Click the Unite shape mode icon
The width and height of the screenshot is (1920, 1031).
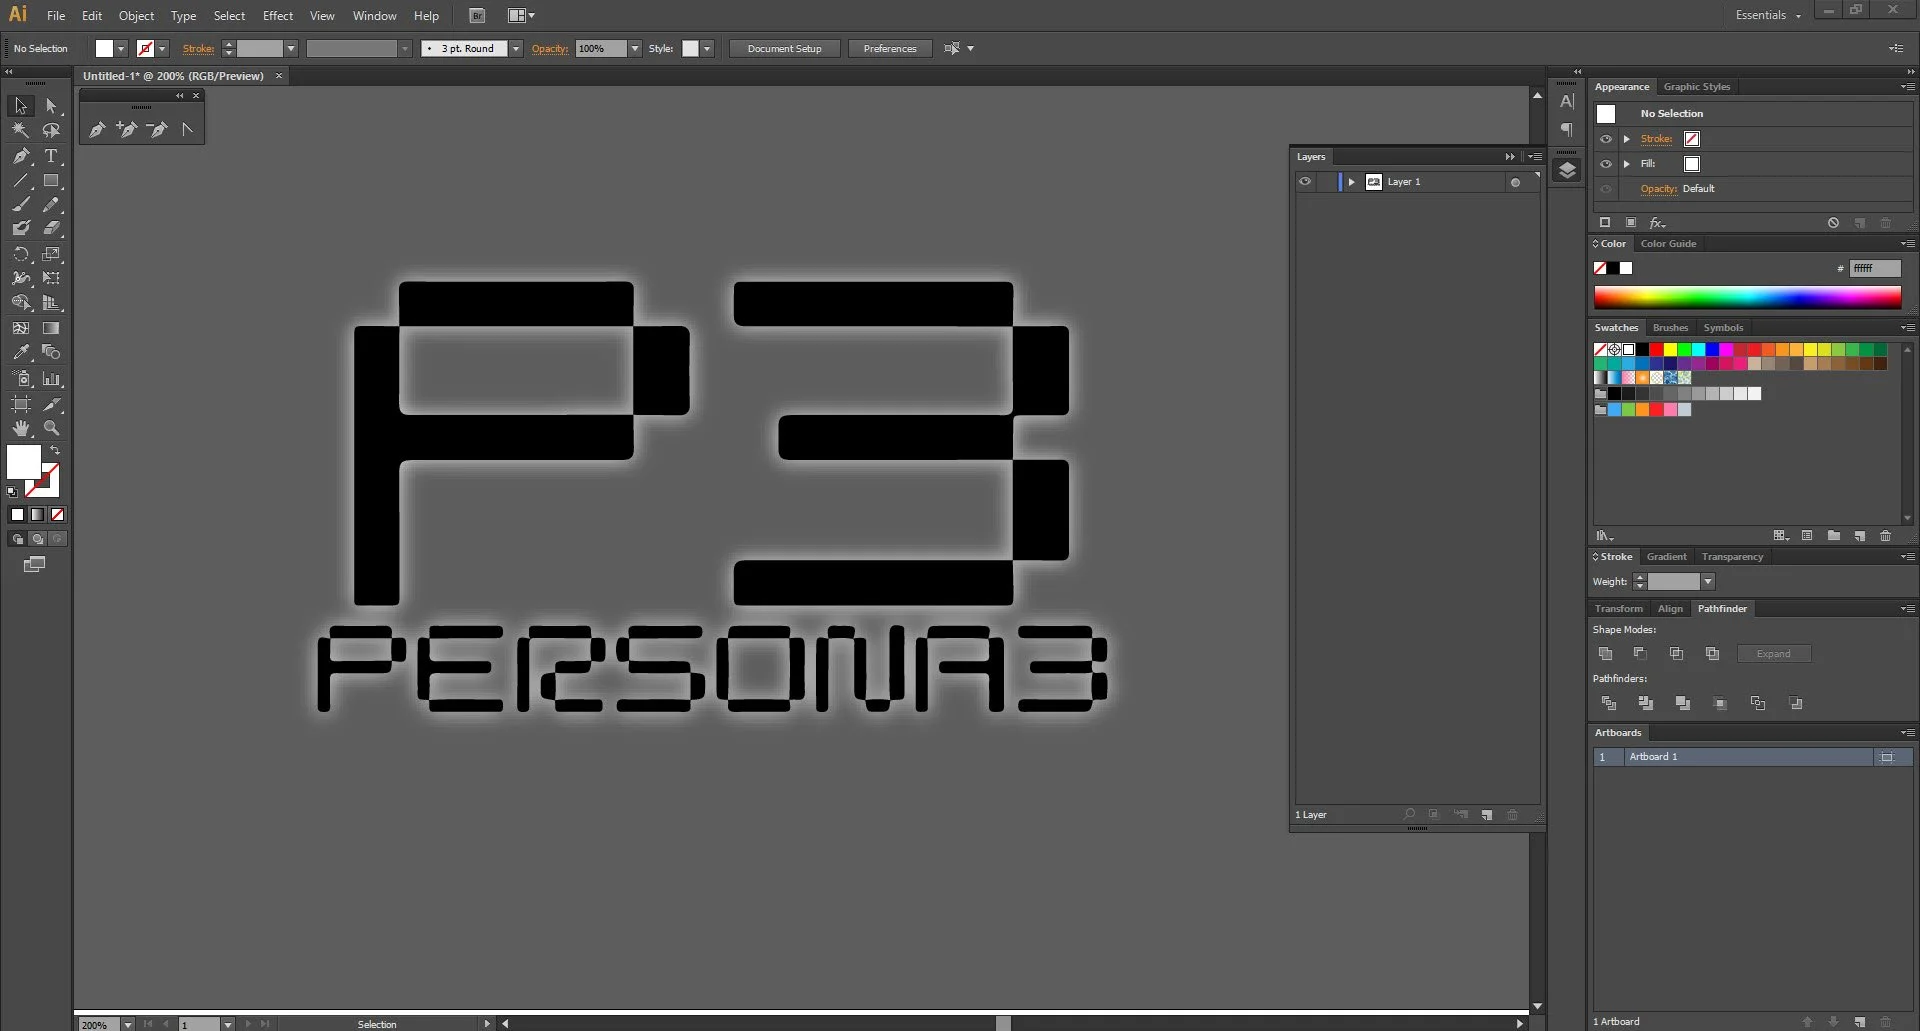(x=1606, y=654)
